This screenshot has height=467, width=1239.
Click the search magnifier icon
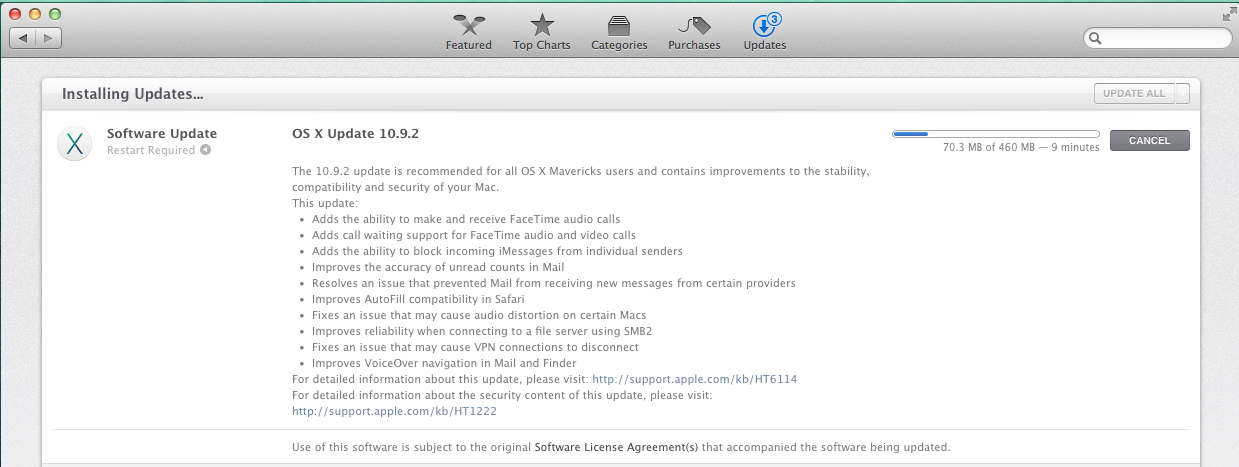coord(1096,39)
